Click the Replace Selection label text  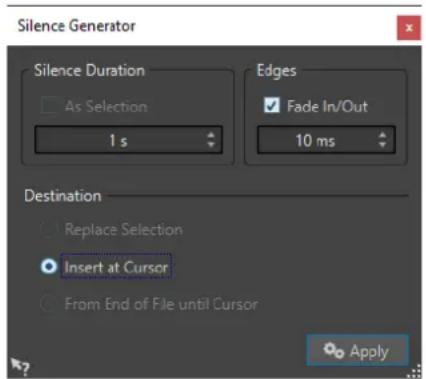124,229
